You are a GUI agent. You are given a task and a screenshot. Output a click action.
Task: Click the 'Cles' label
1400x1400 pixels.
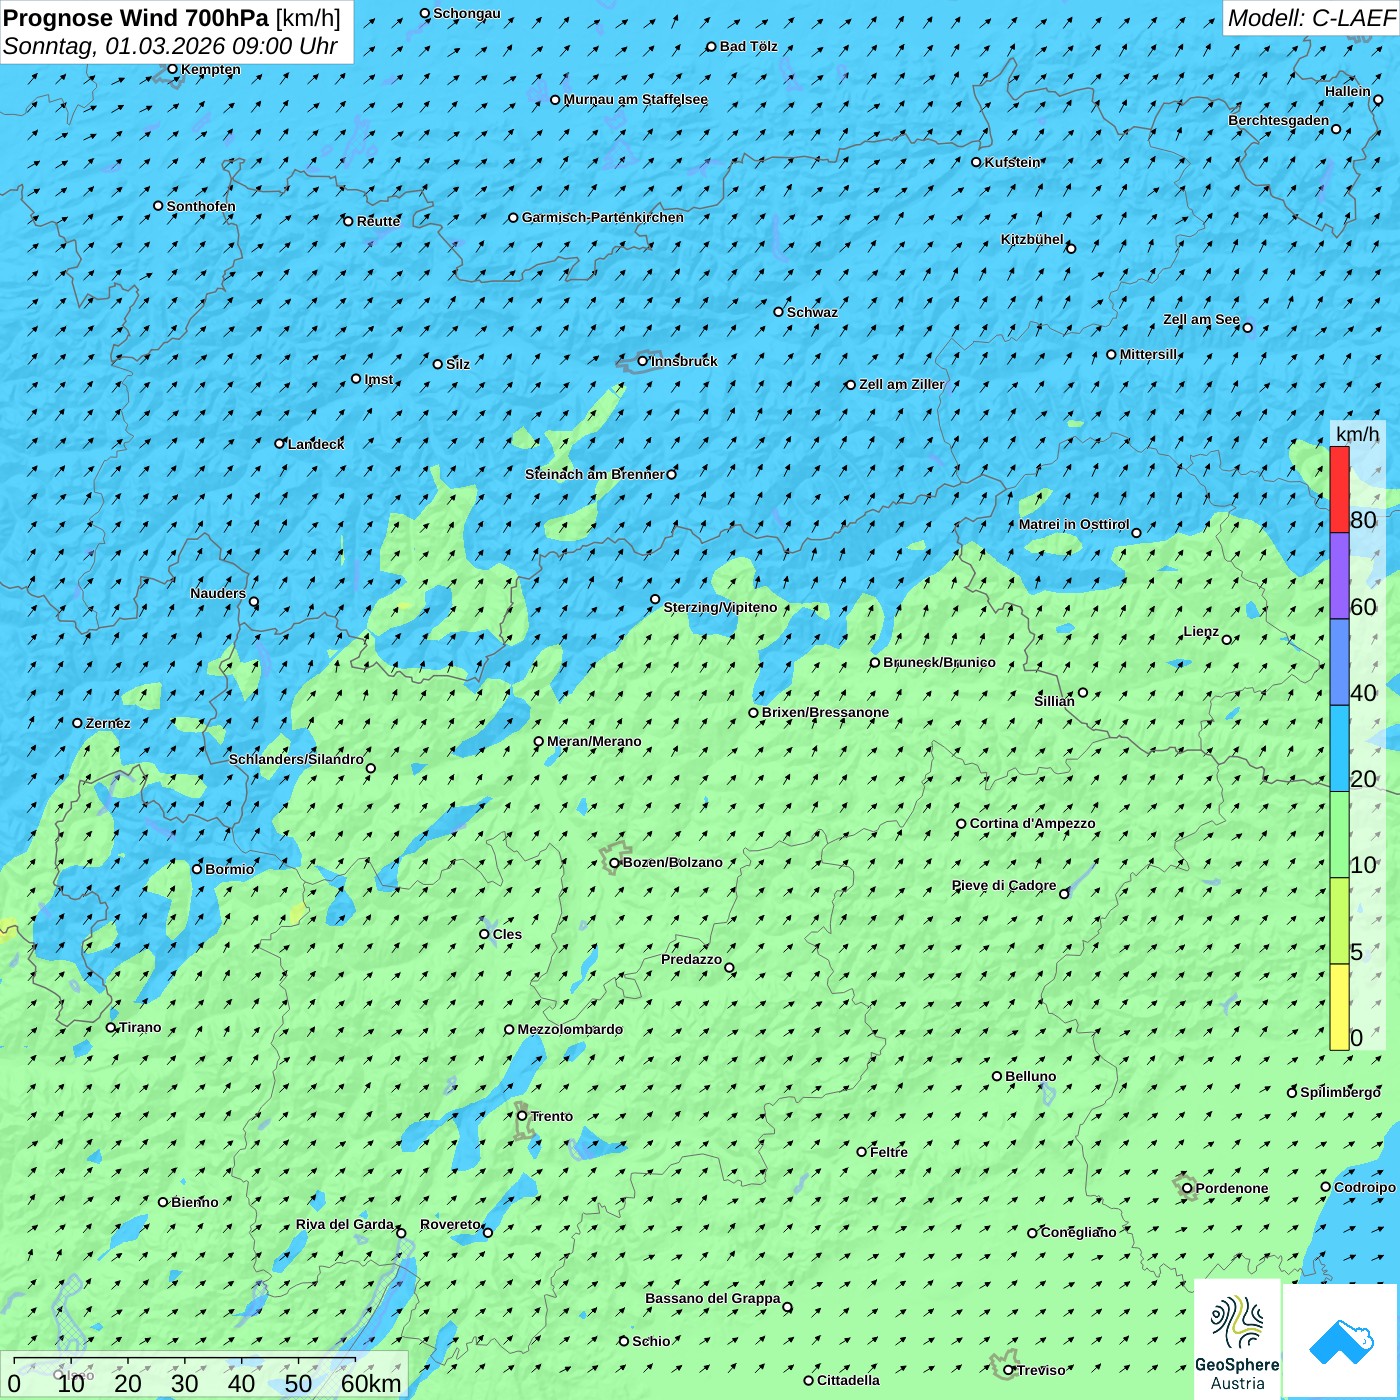point(507,934)
